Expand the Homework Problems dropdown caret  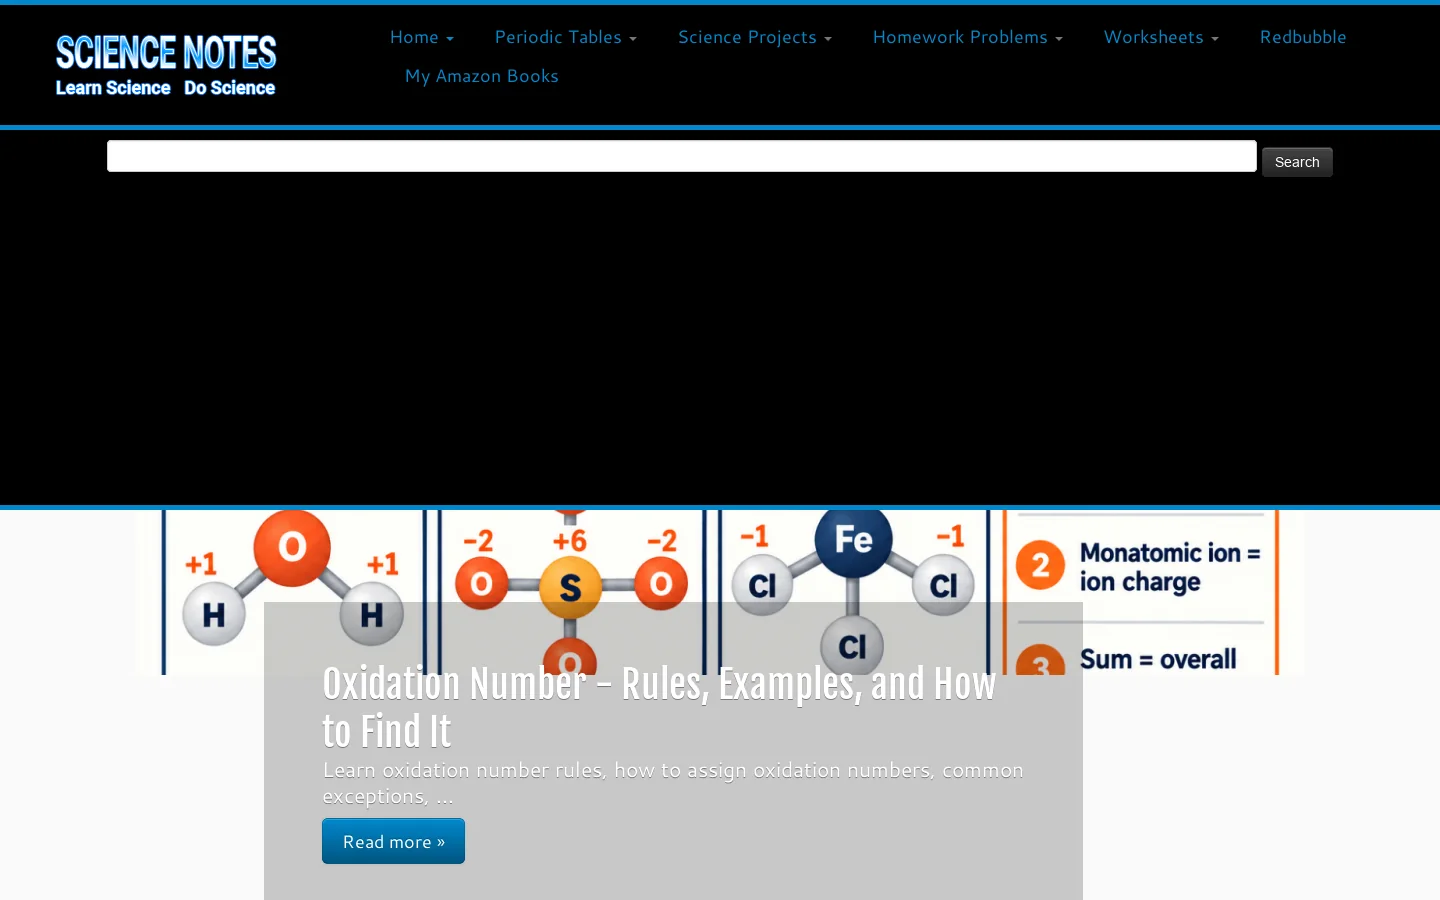point(1059,39)
